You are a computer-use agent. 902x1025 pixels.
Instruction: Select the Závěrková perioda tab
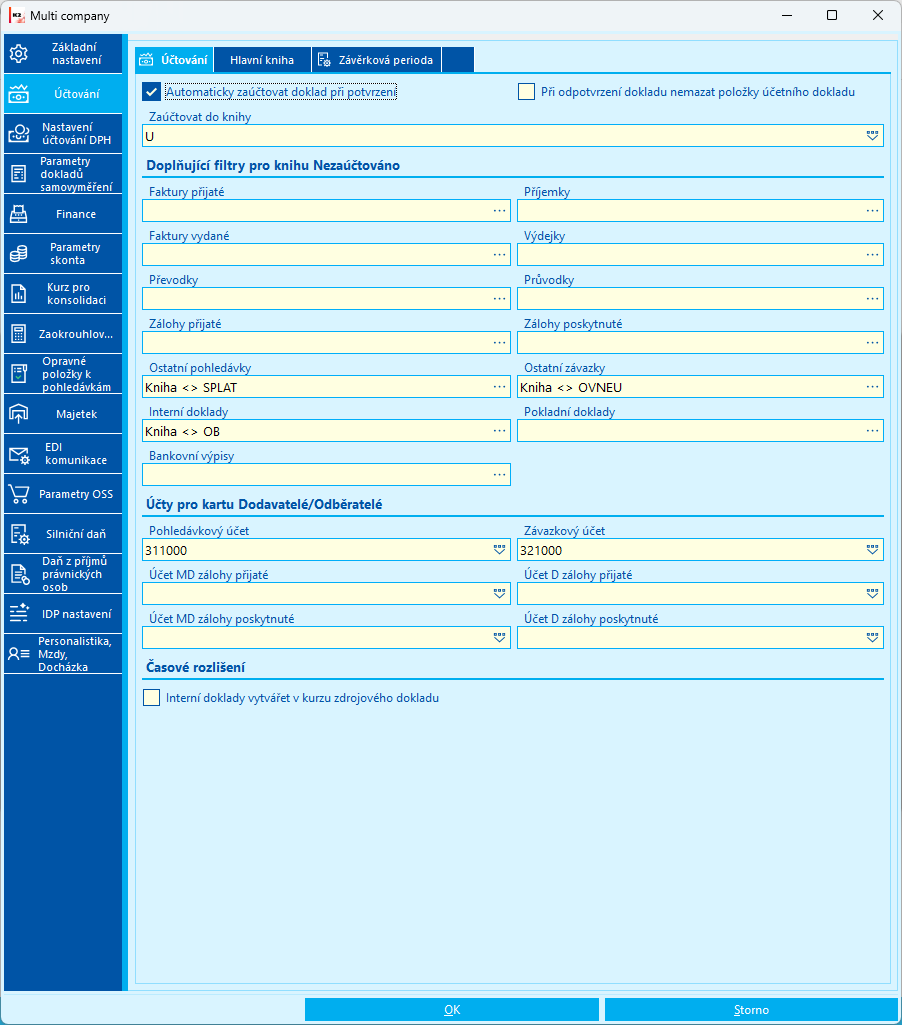pyautogui.click(x=376, y=60)
